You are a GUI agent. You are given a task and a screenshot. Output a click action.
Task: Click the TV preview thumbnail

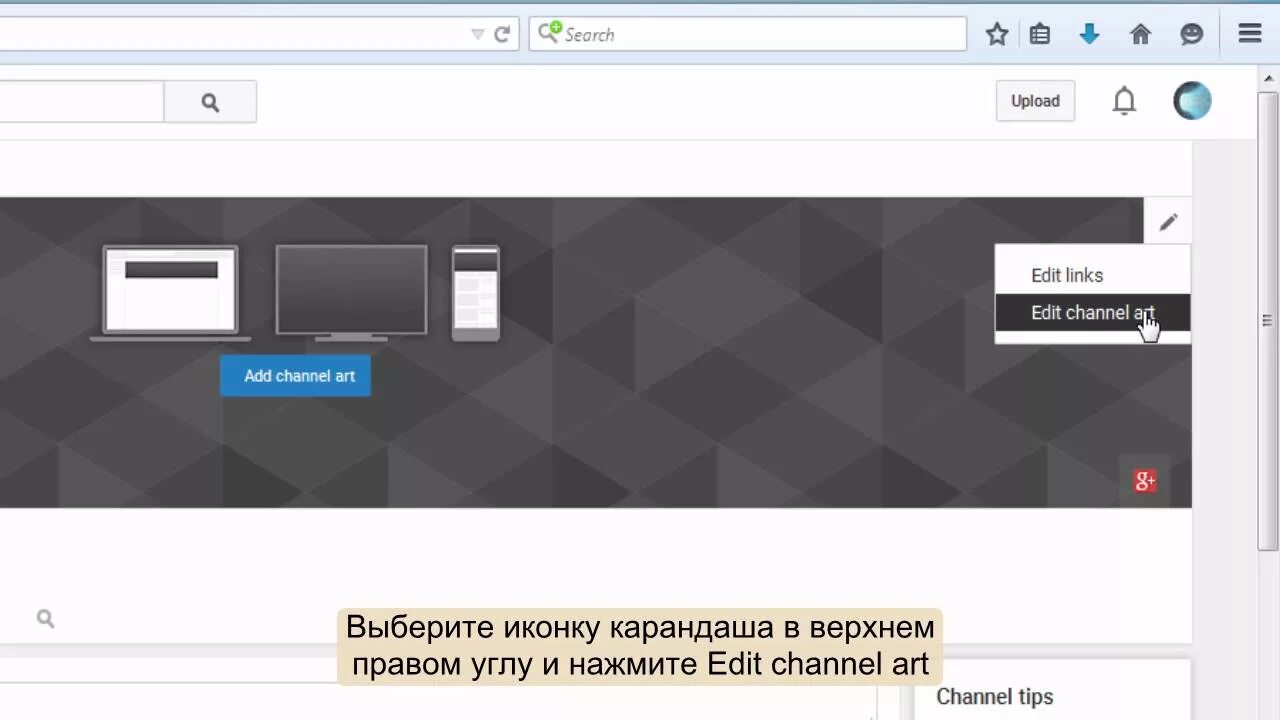351,294
